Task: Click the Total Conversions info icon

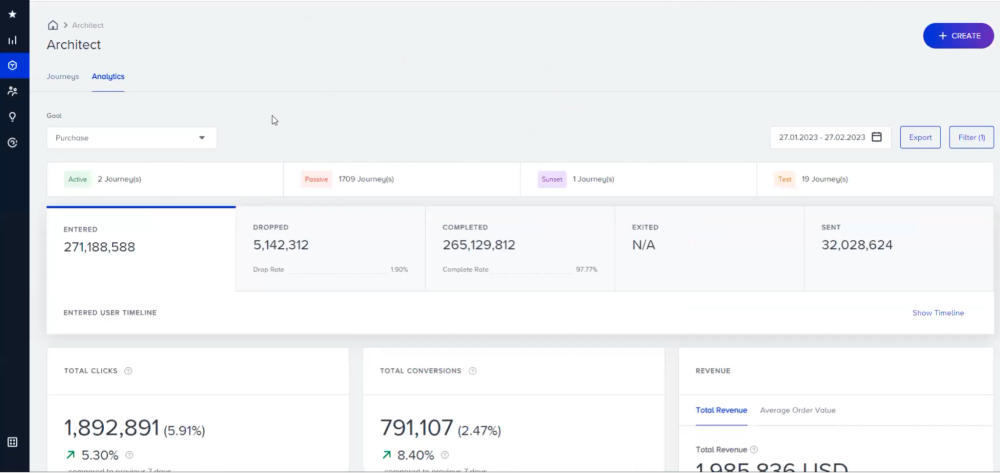Action: click(472, 371)
